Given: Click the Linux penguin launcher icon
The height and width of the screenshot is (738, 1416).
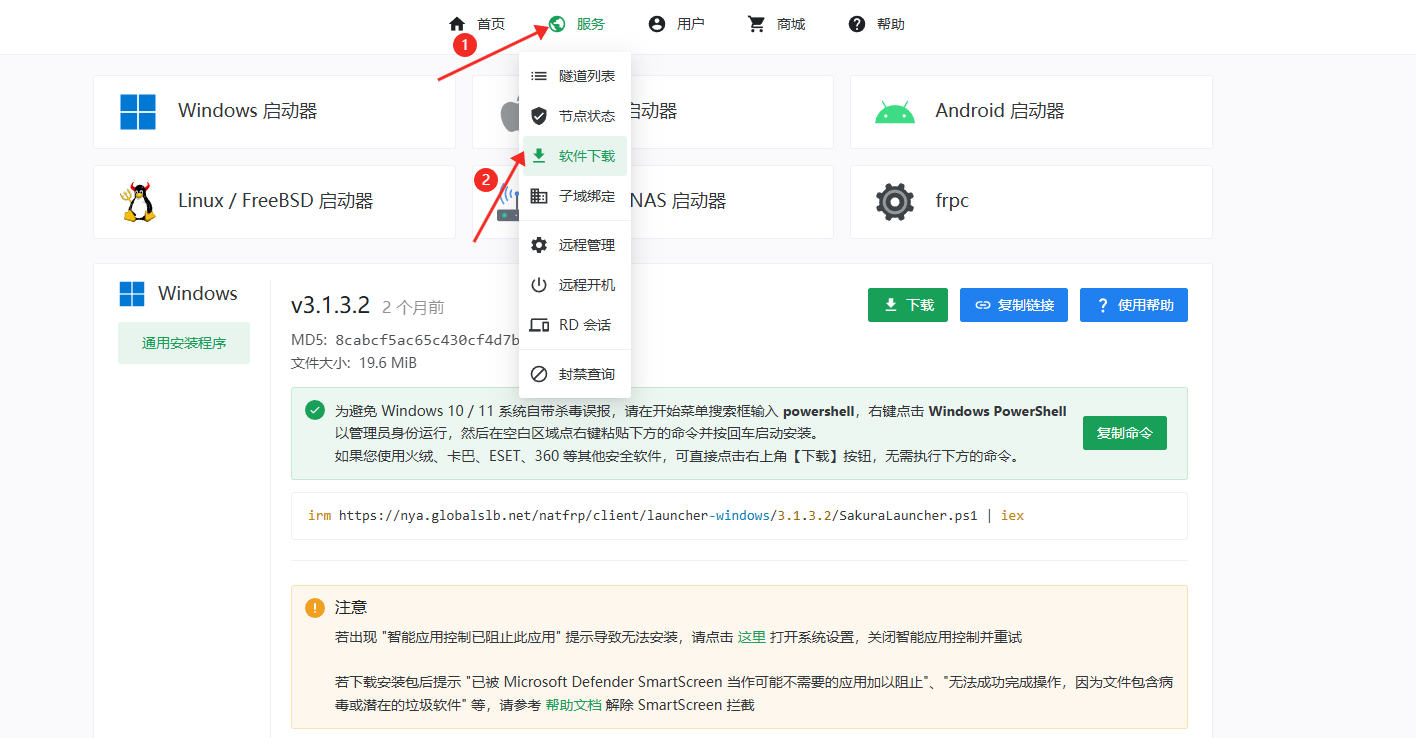Looking at the screenshot, I should coord(138,202).
